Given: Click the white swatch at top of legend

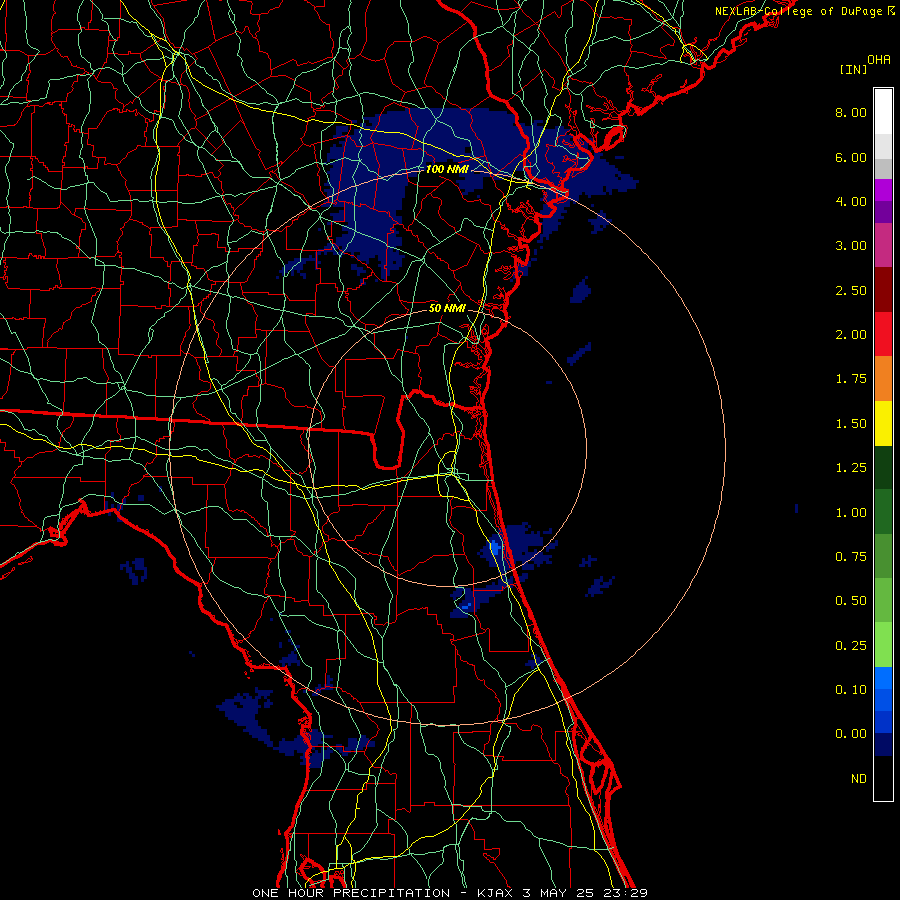Looking at the screenshot, I should pyautogui.click(x=883, y=112).
